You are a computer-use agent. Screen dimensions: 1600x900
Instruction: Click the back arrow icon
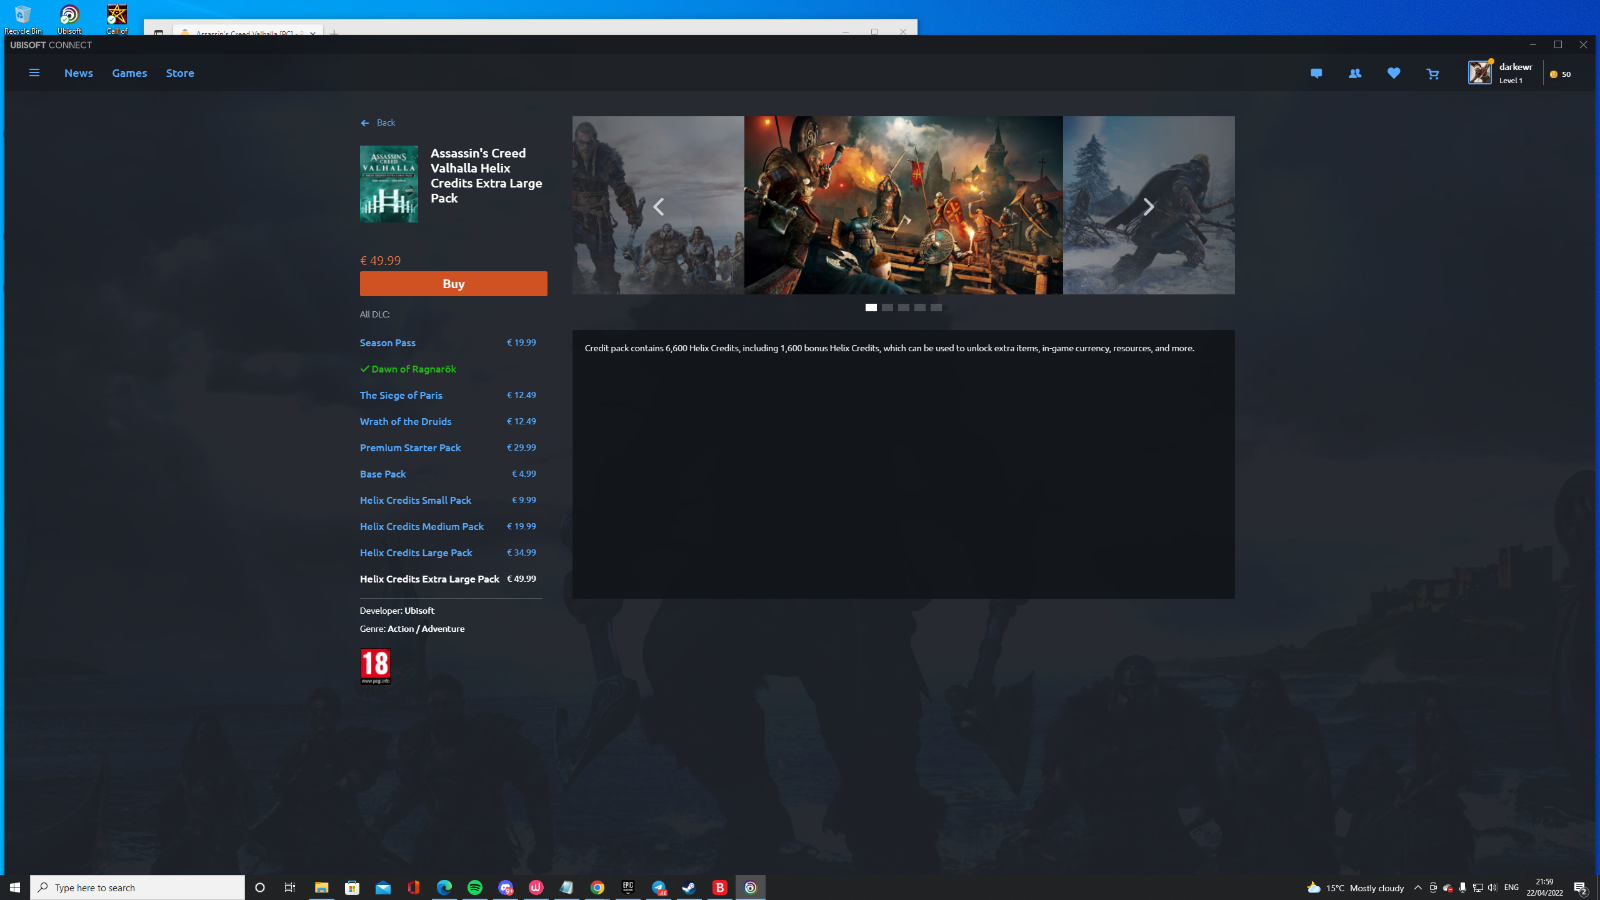pyautogui.click(x=365, y=123)
